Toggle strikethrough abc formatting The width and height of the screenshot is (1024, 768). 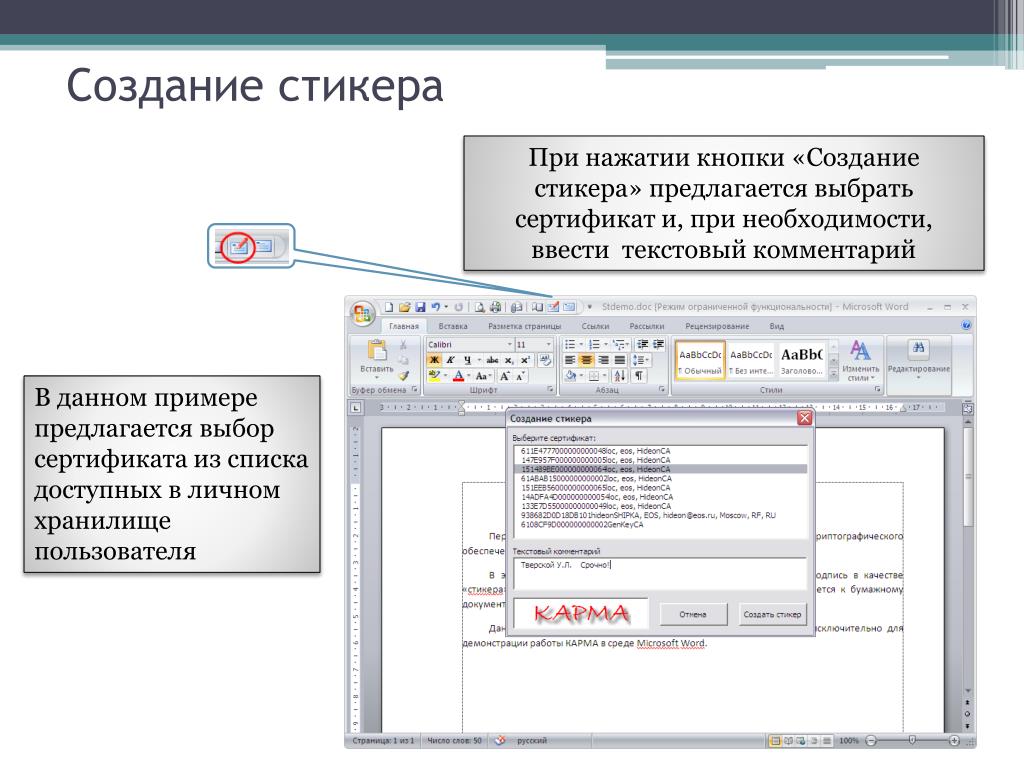coord(492,360)
